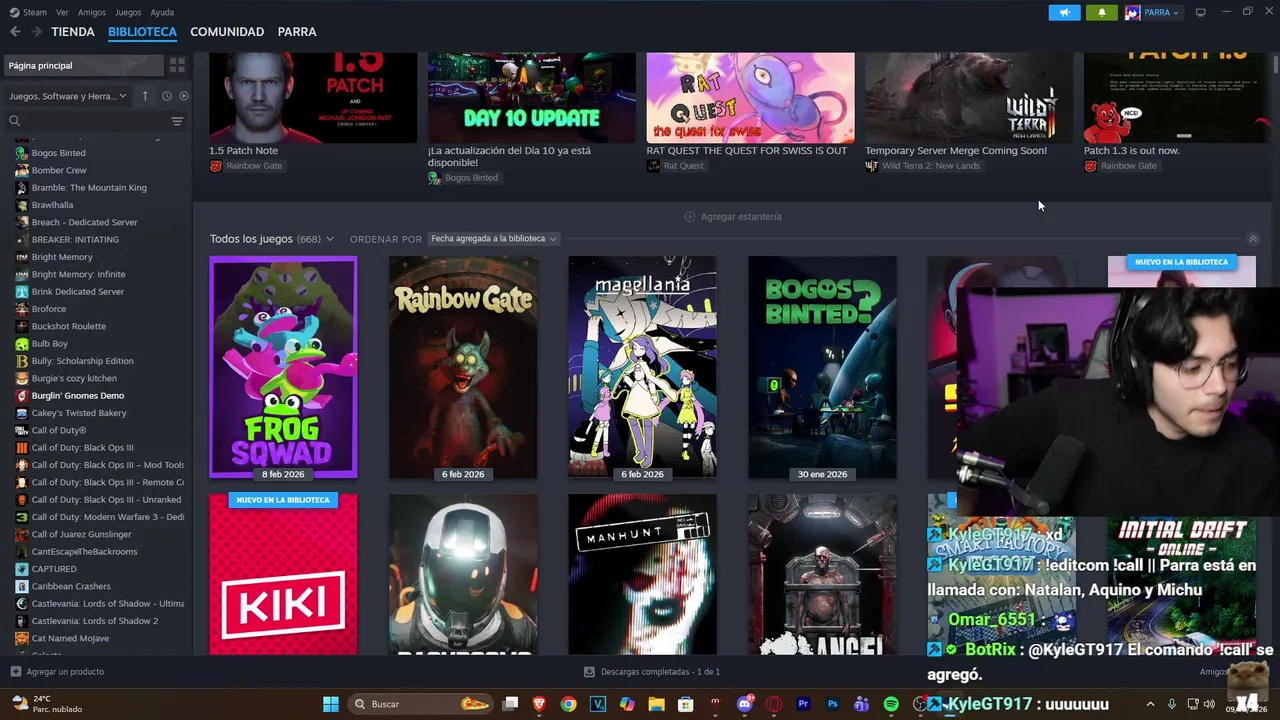Open the announcements megaphone button
1280x720 pixels.
click(1064, 12)
